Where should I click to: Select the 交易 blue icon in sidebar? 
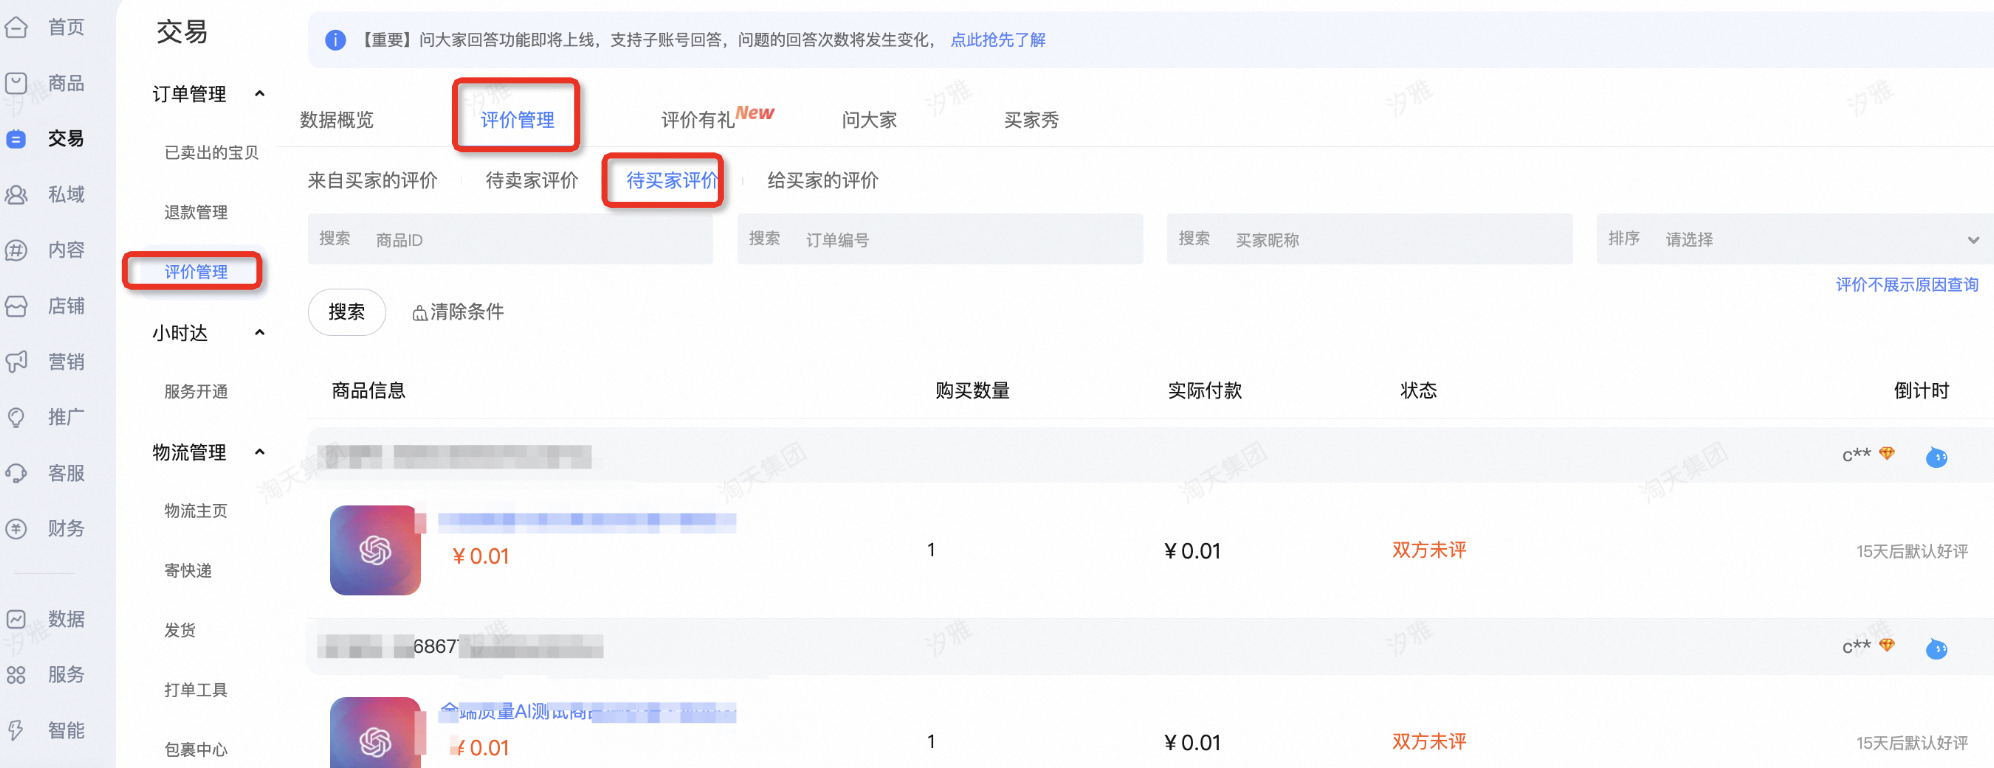[x=17, y=139]
